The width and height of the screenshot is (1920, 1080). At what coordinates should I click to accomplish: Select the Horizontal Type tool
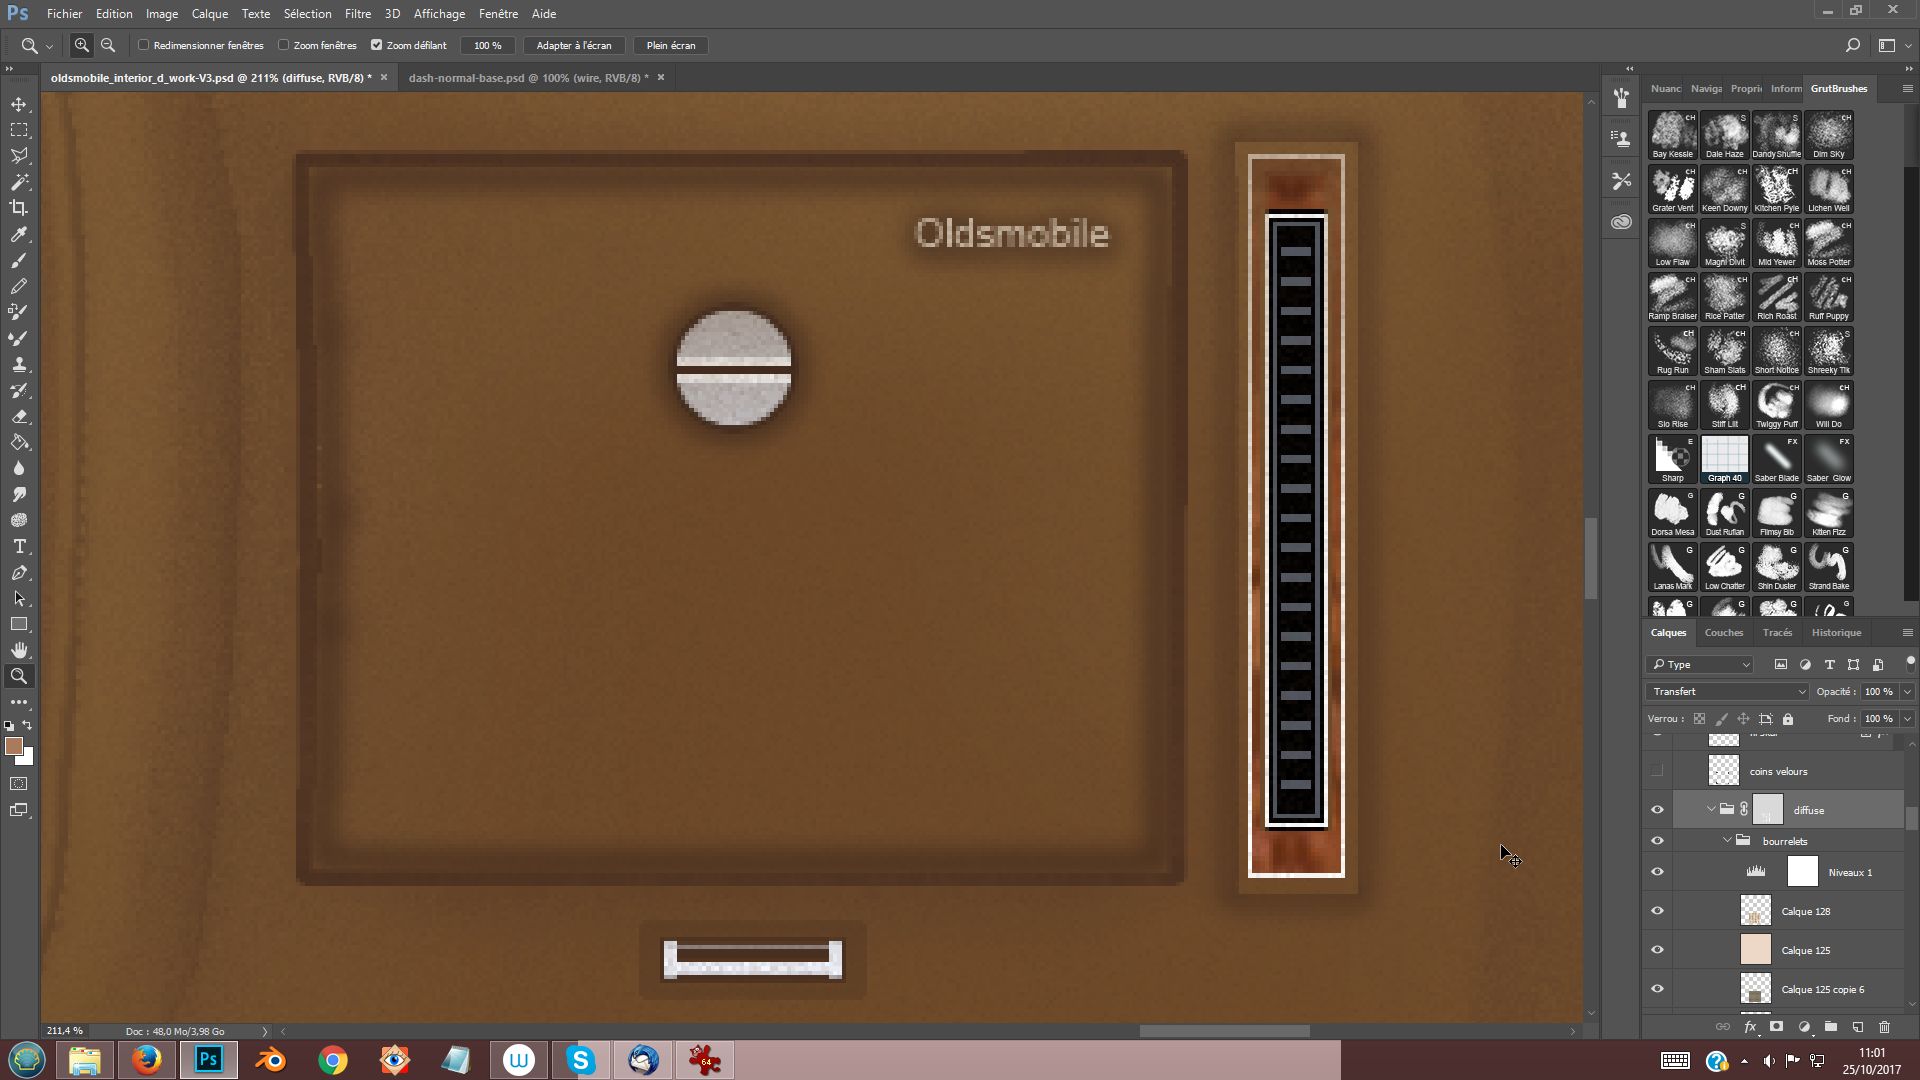[x=19, y=546]
